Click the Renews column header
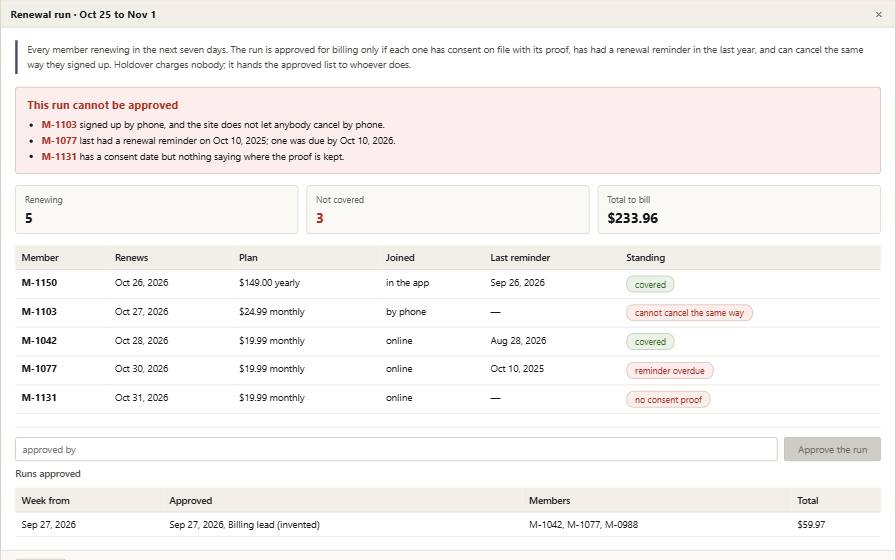896x560 pixels. click(131, 258)
